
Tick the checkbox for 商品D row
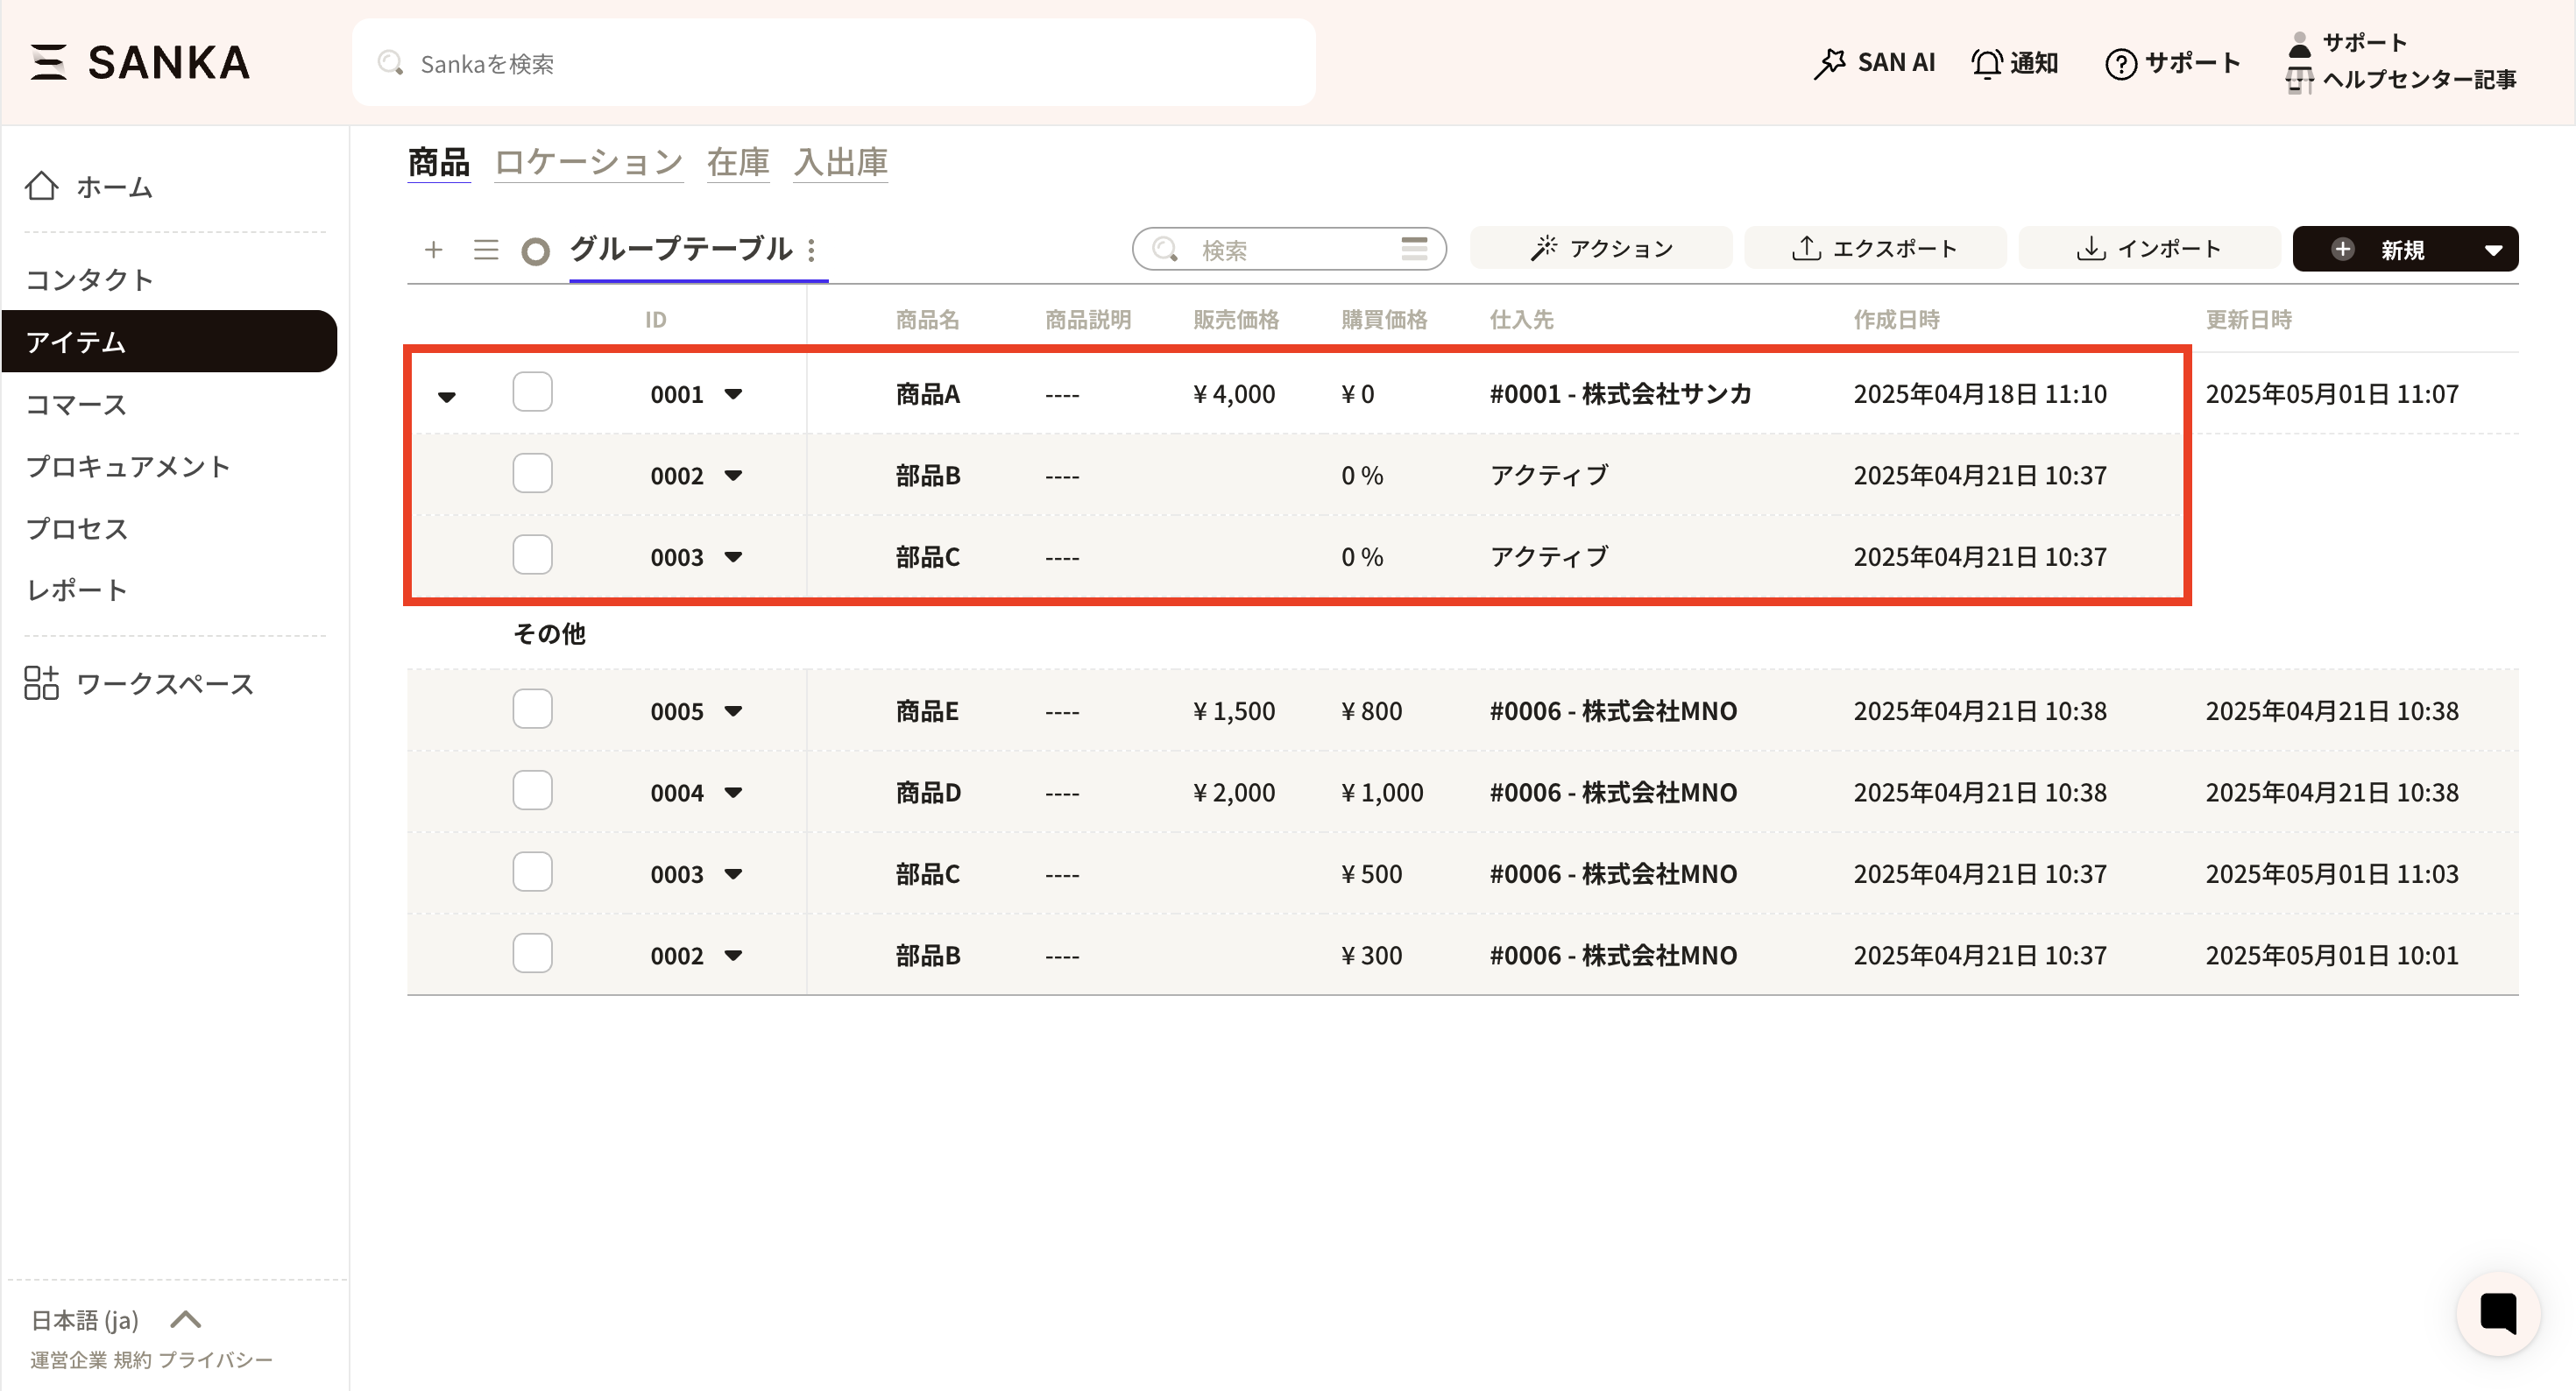point(532,791)
